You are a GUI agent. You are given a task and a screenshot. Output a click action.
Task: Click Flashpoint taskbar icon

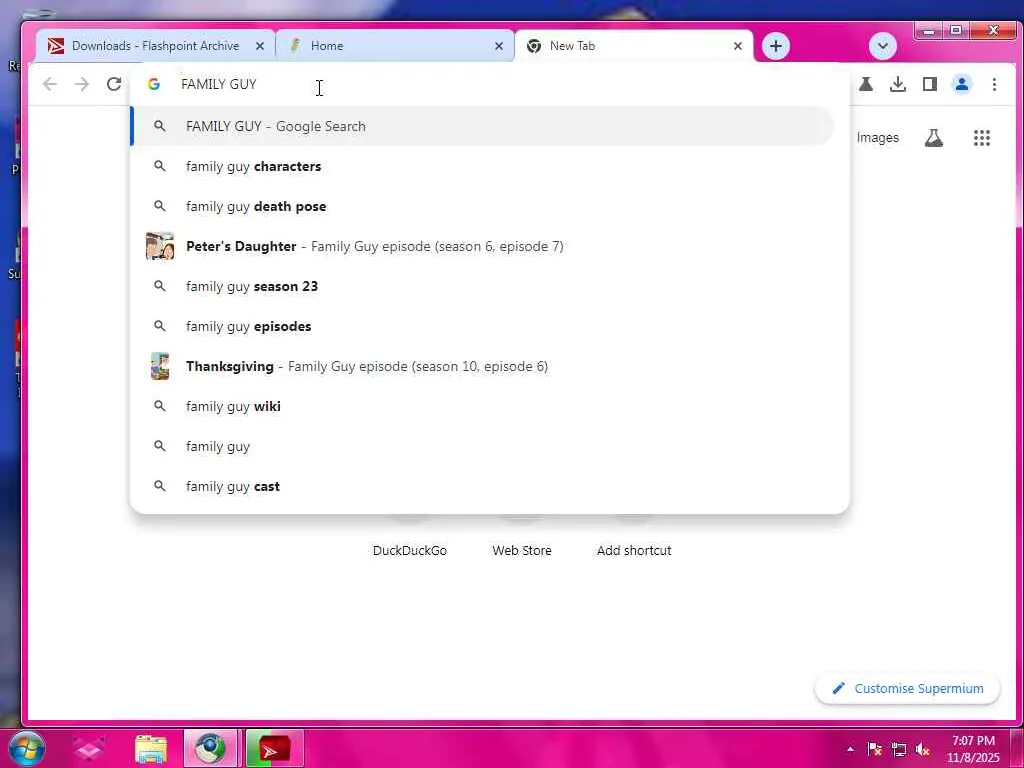275,749
